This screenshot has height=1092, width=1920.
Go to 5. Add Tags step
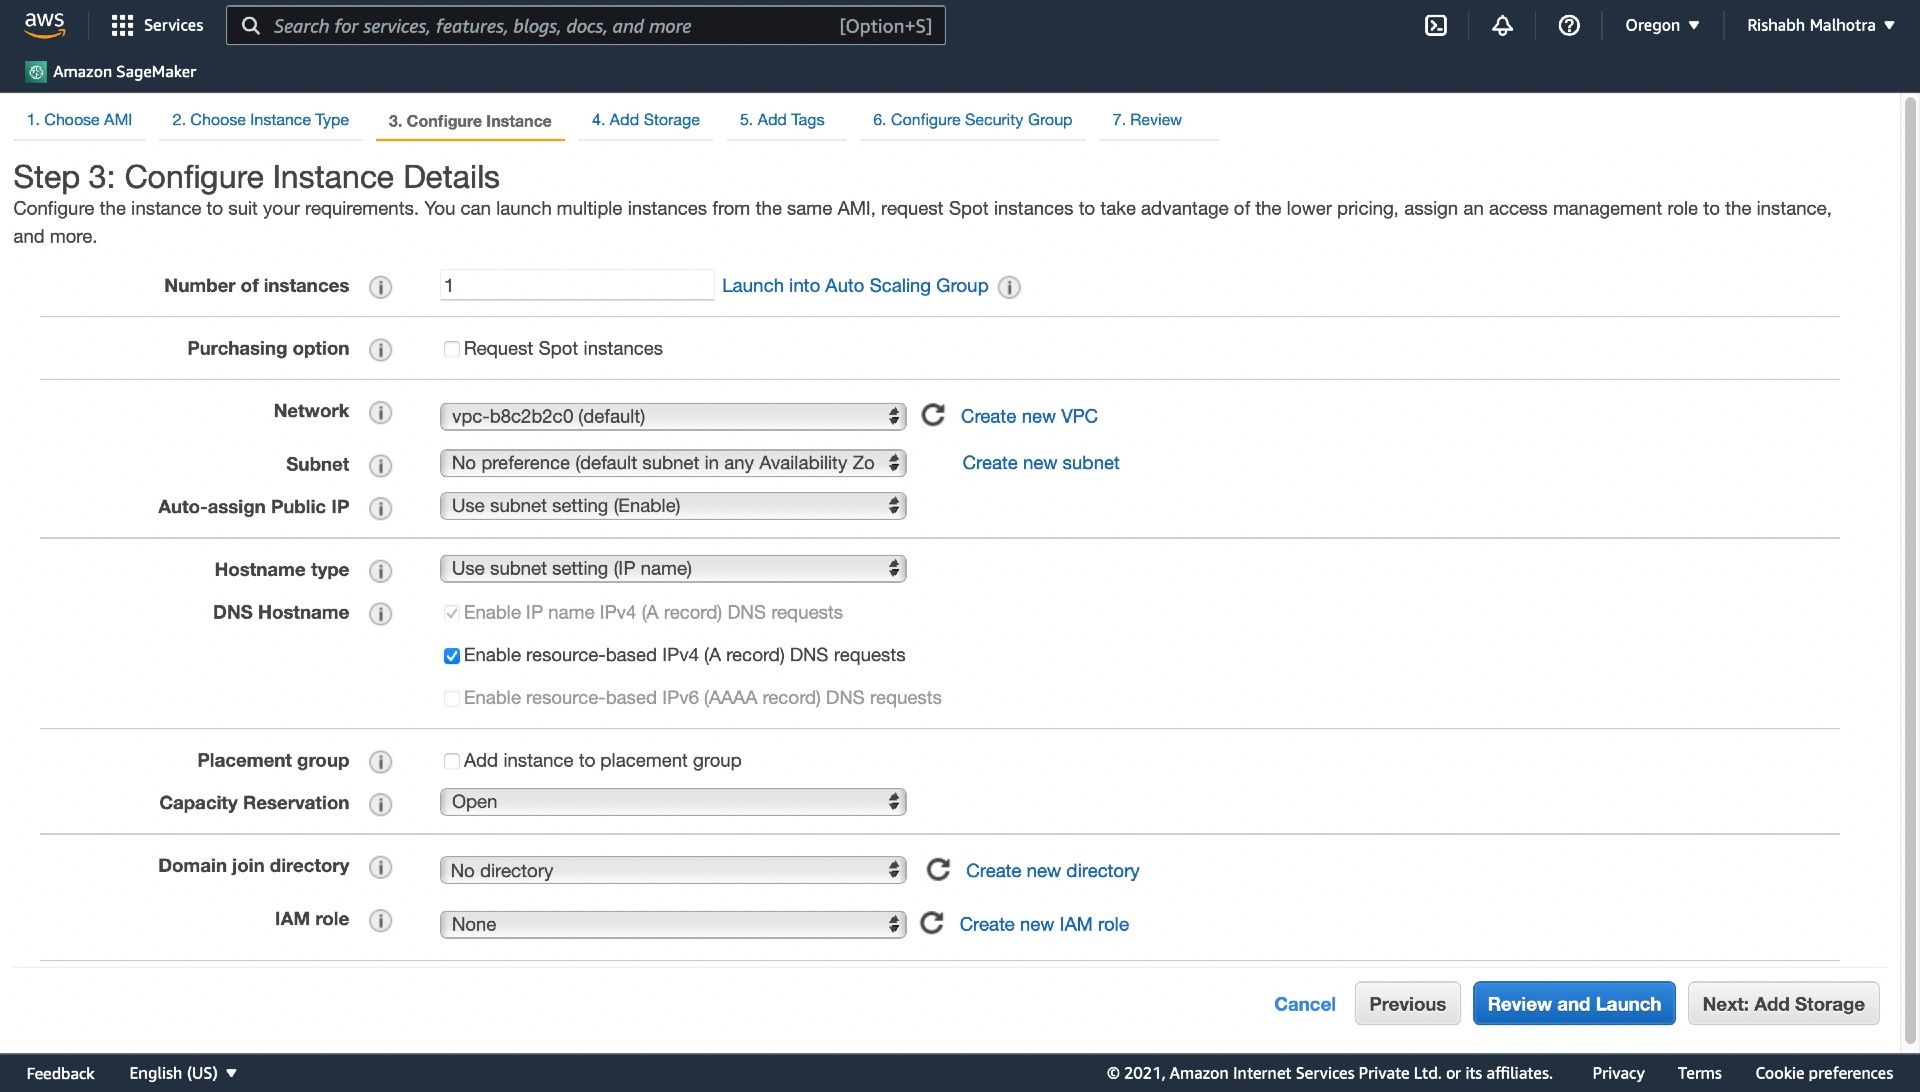(782, 120)
